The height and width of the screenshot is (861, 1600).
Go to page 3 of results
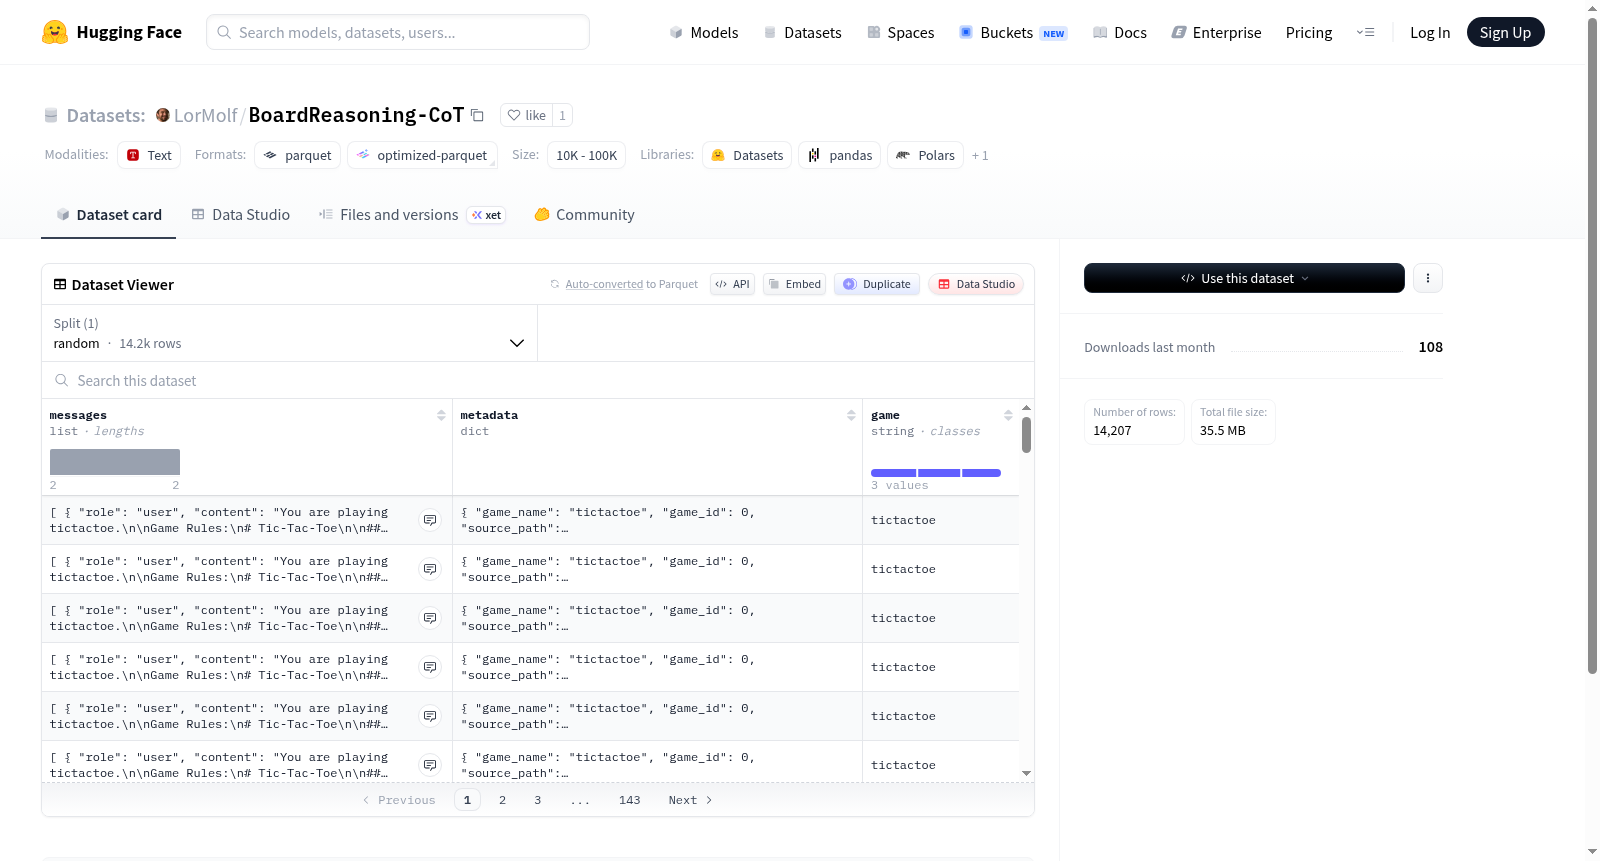coord(537,800)
